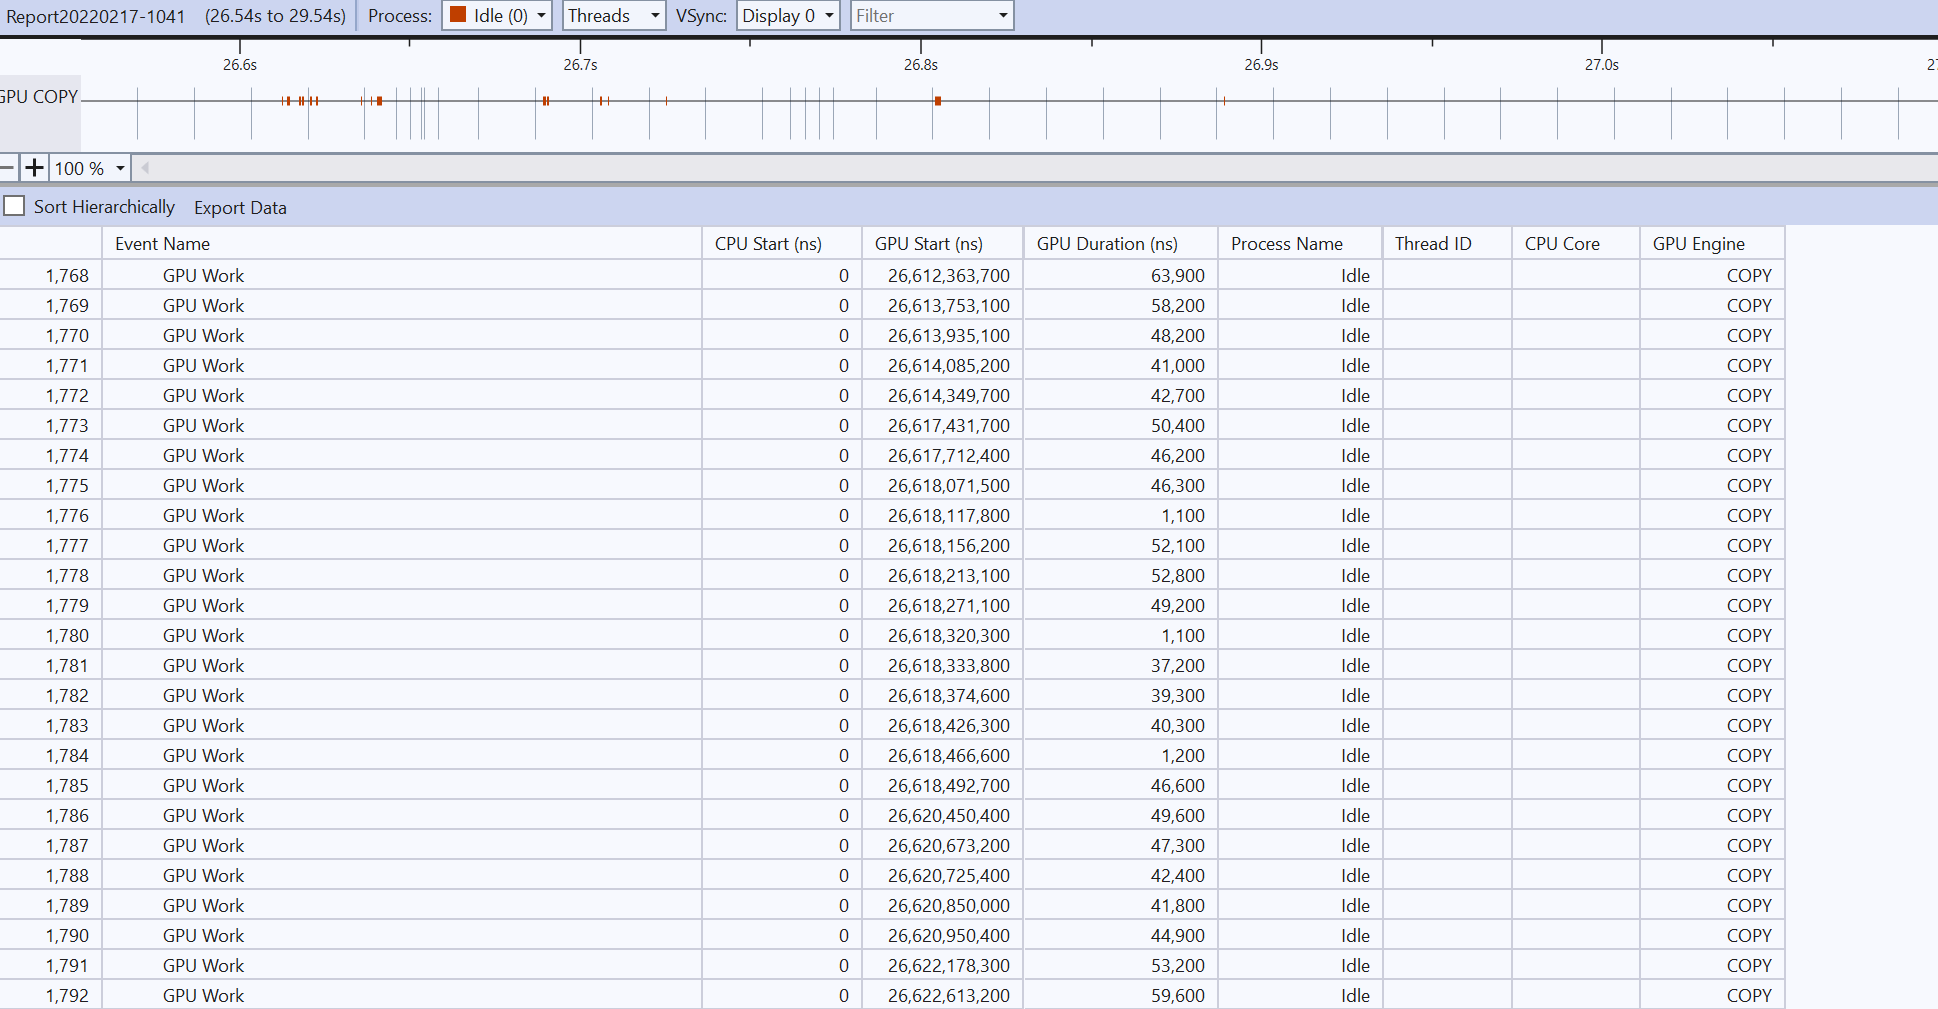Open the VSync Display 0 dropdown
Viewport: 1938px width, 1009px height.
pos(828,15)
